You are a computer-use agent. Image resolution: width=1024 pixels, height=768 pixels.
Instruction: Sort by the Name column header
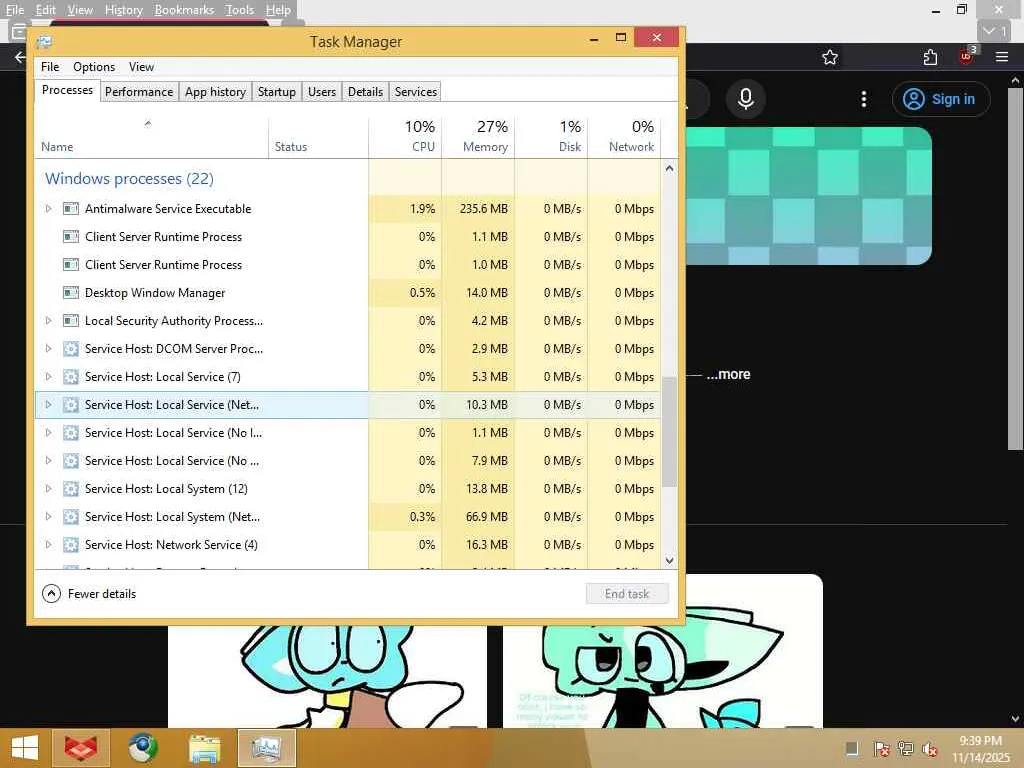[151, 136]
